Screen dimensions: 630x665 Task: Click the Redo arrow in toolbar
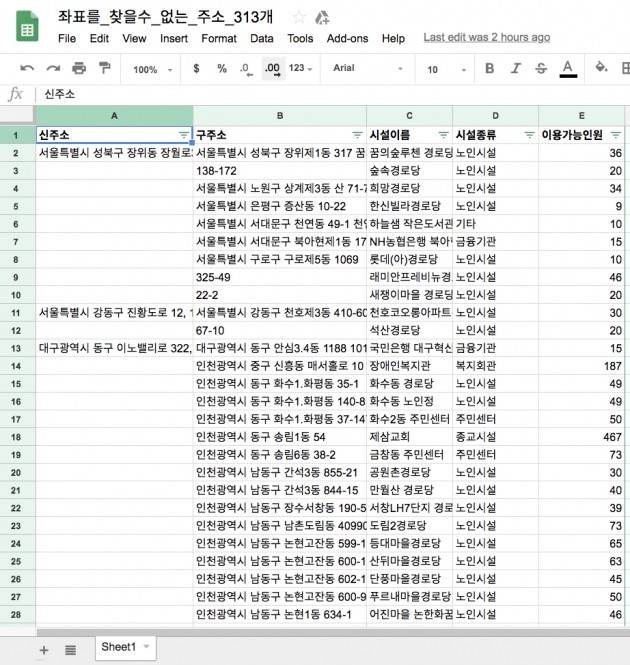53,69
